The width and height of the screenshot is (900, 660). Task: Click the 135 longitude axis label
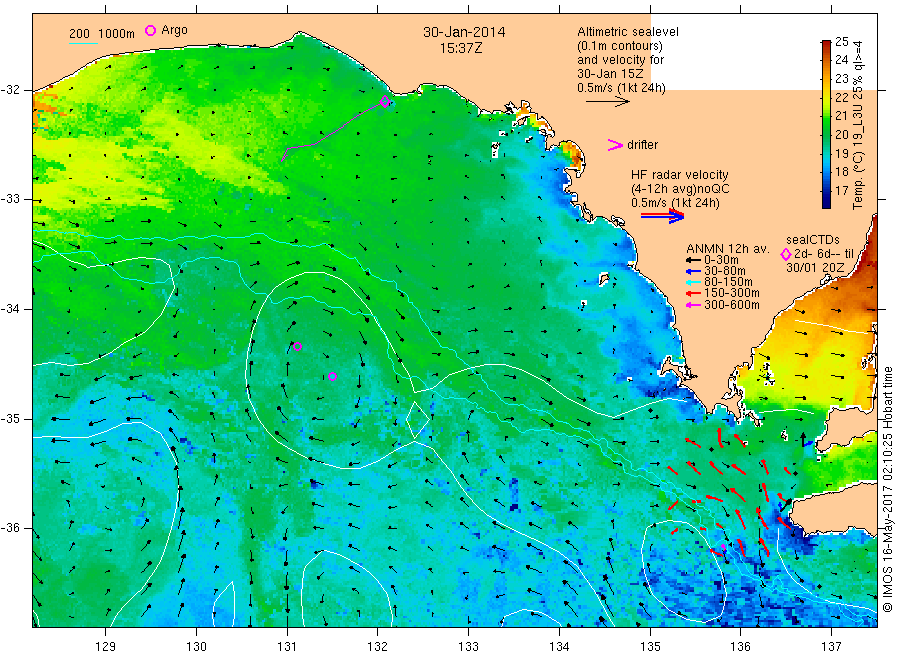click(650, 647)
